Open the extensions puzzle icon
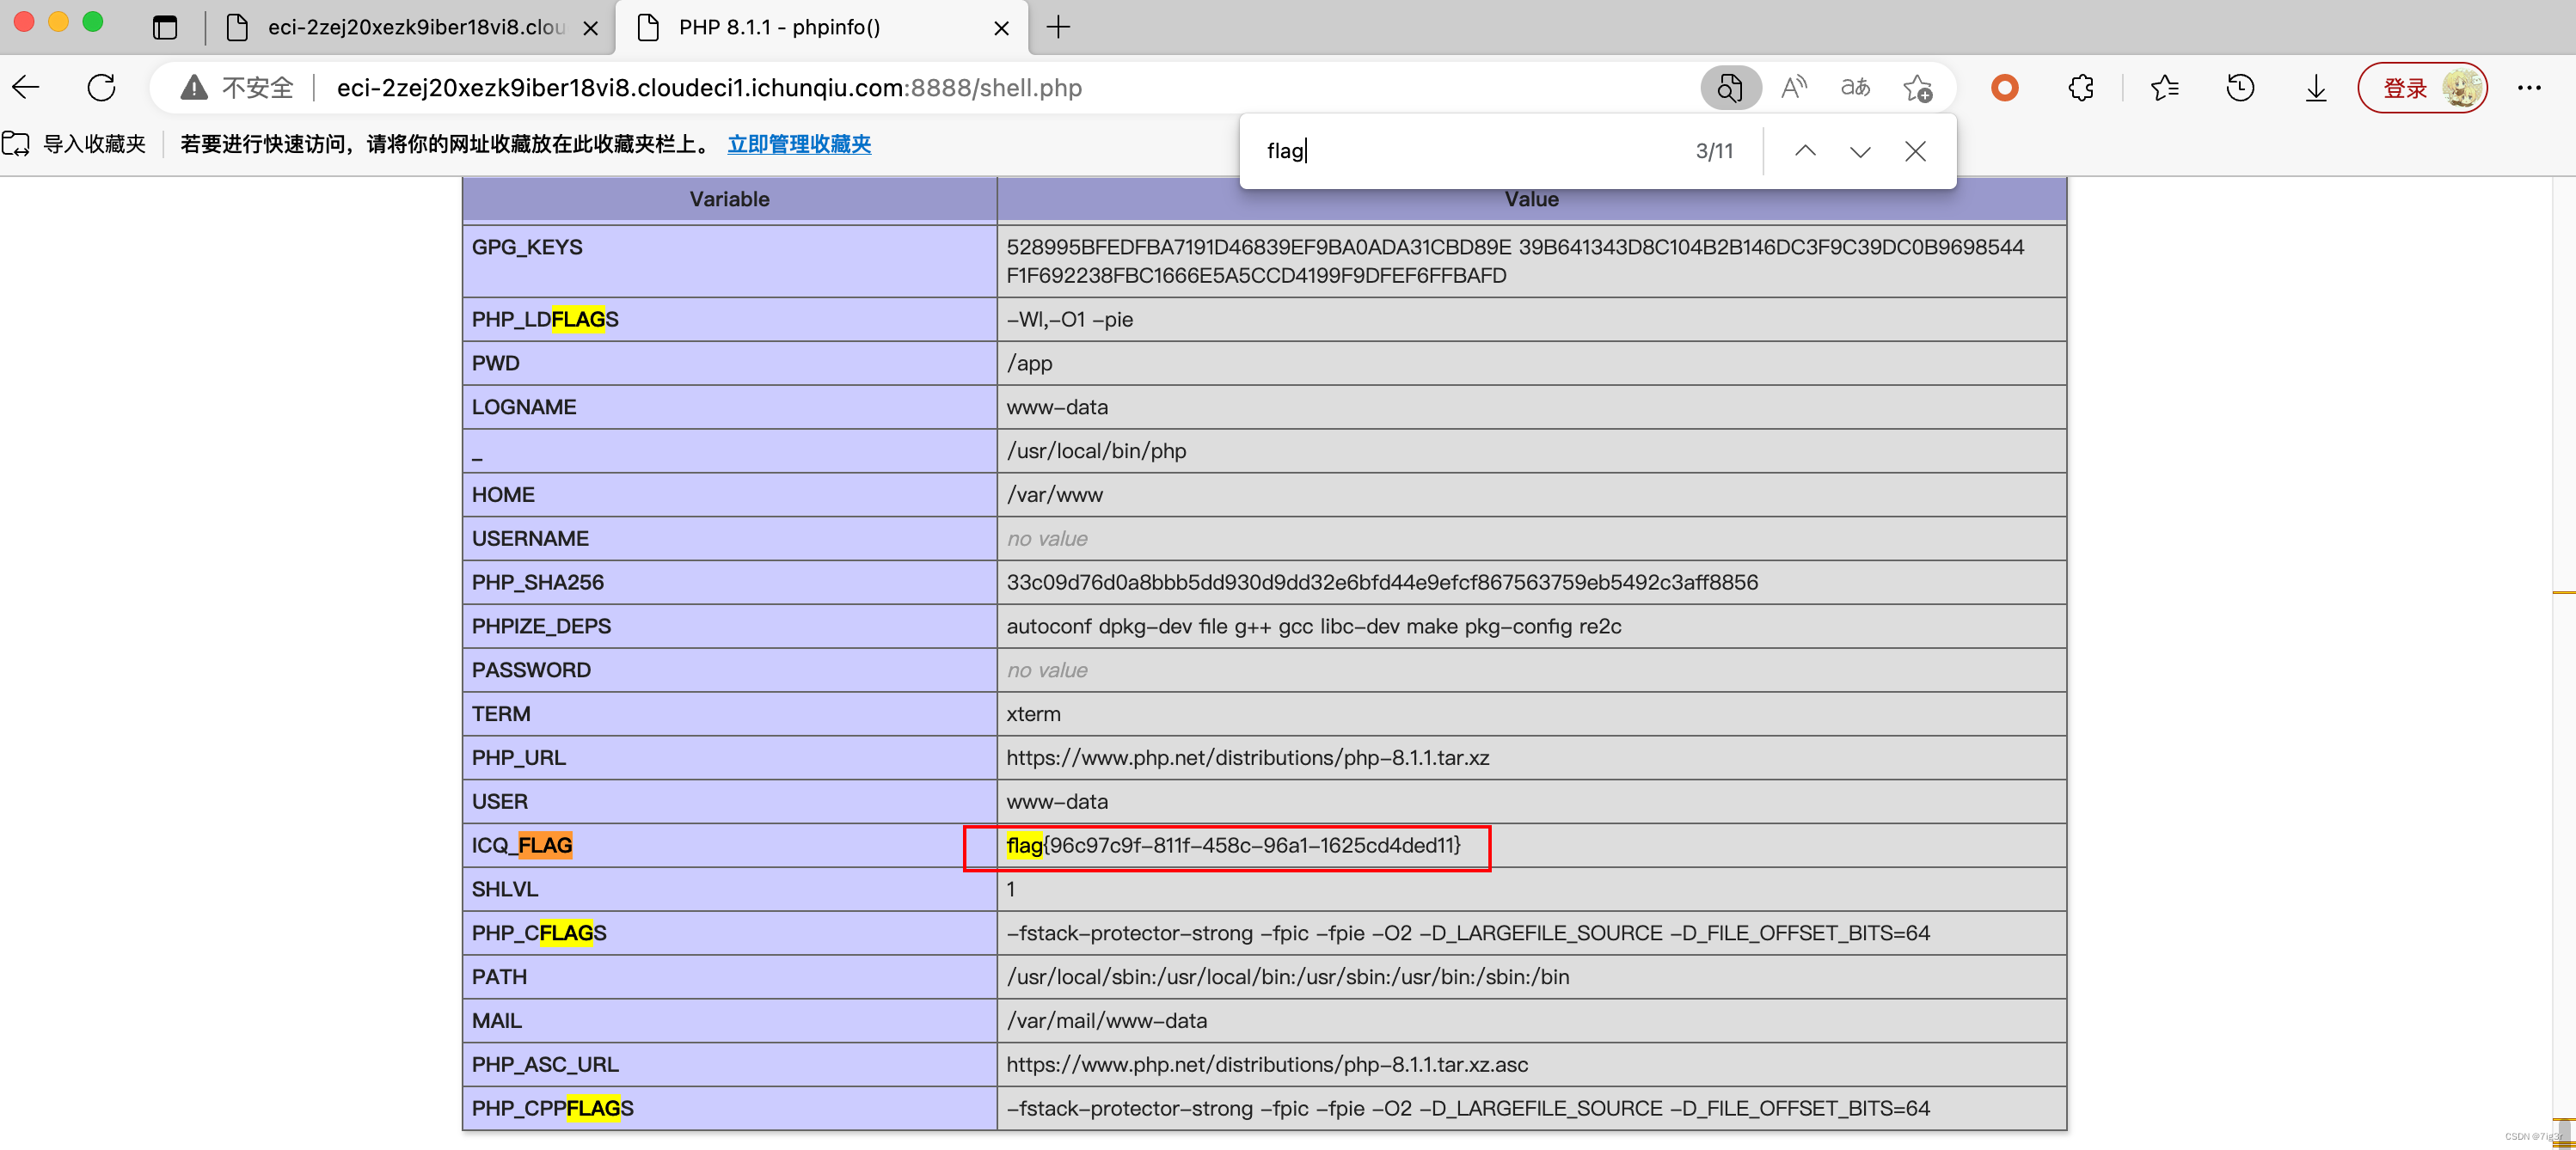2576x1150 pixels. click(x=2081, y=88)
